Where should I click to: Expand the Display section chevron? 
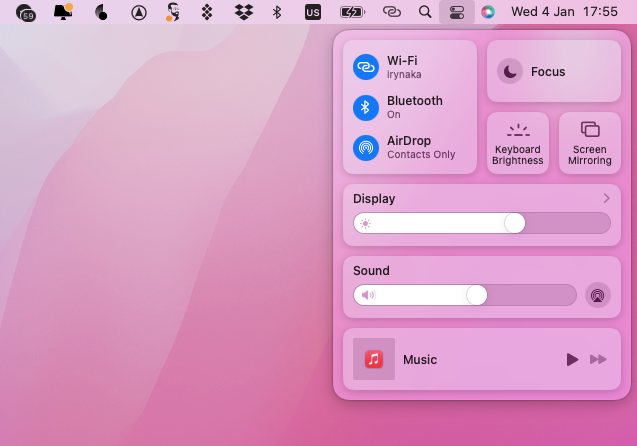[606, 199]
